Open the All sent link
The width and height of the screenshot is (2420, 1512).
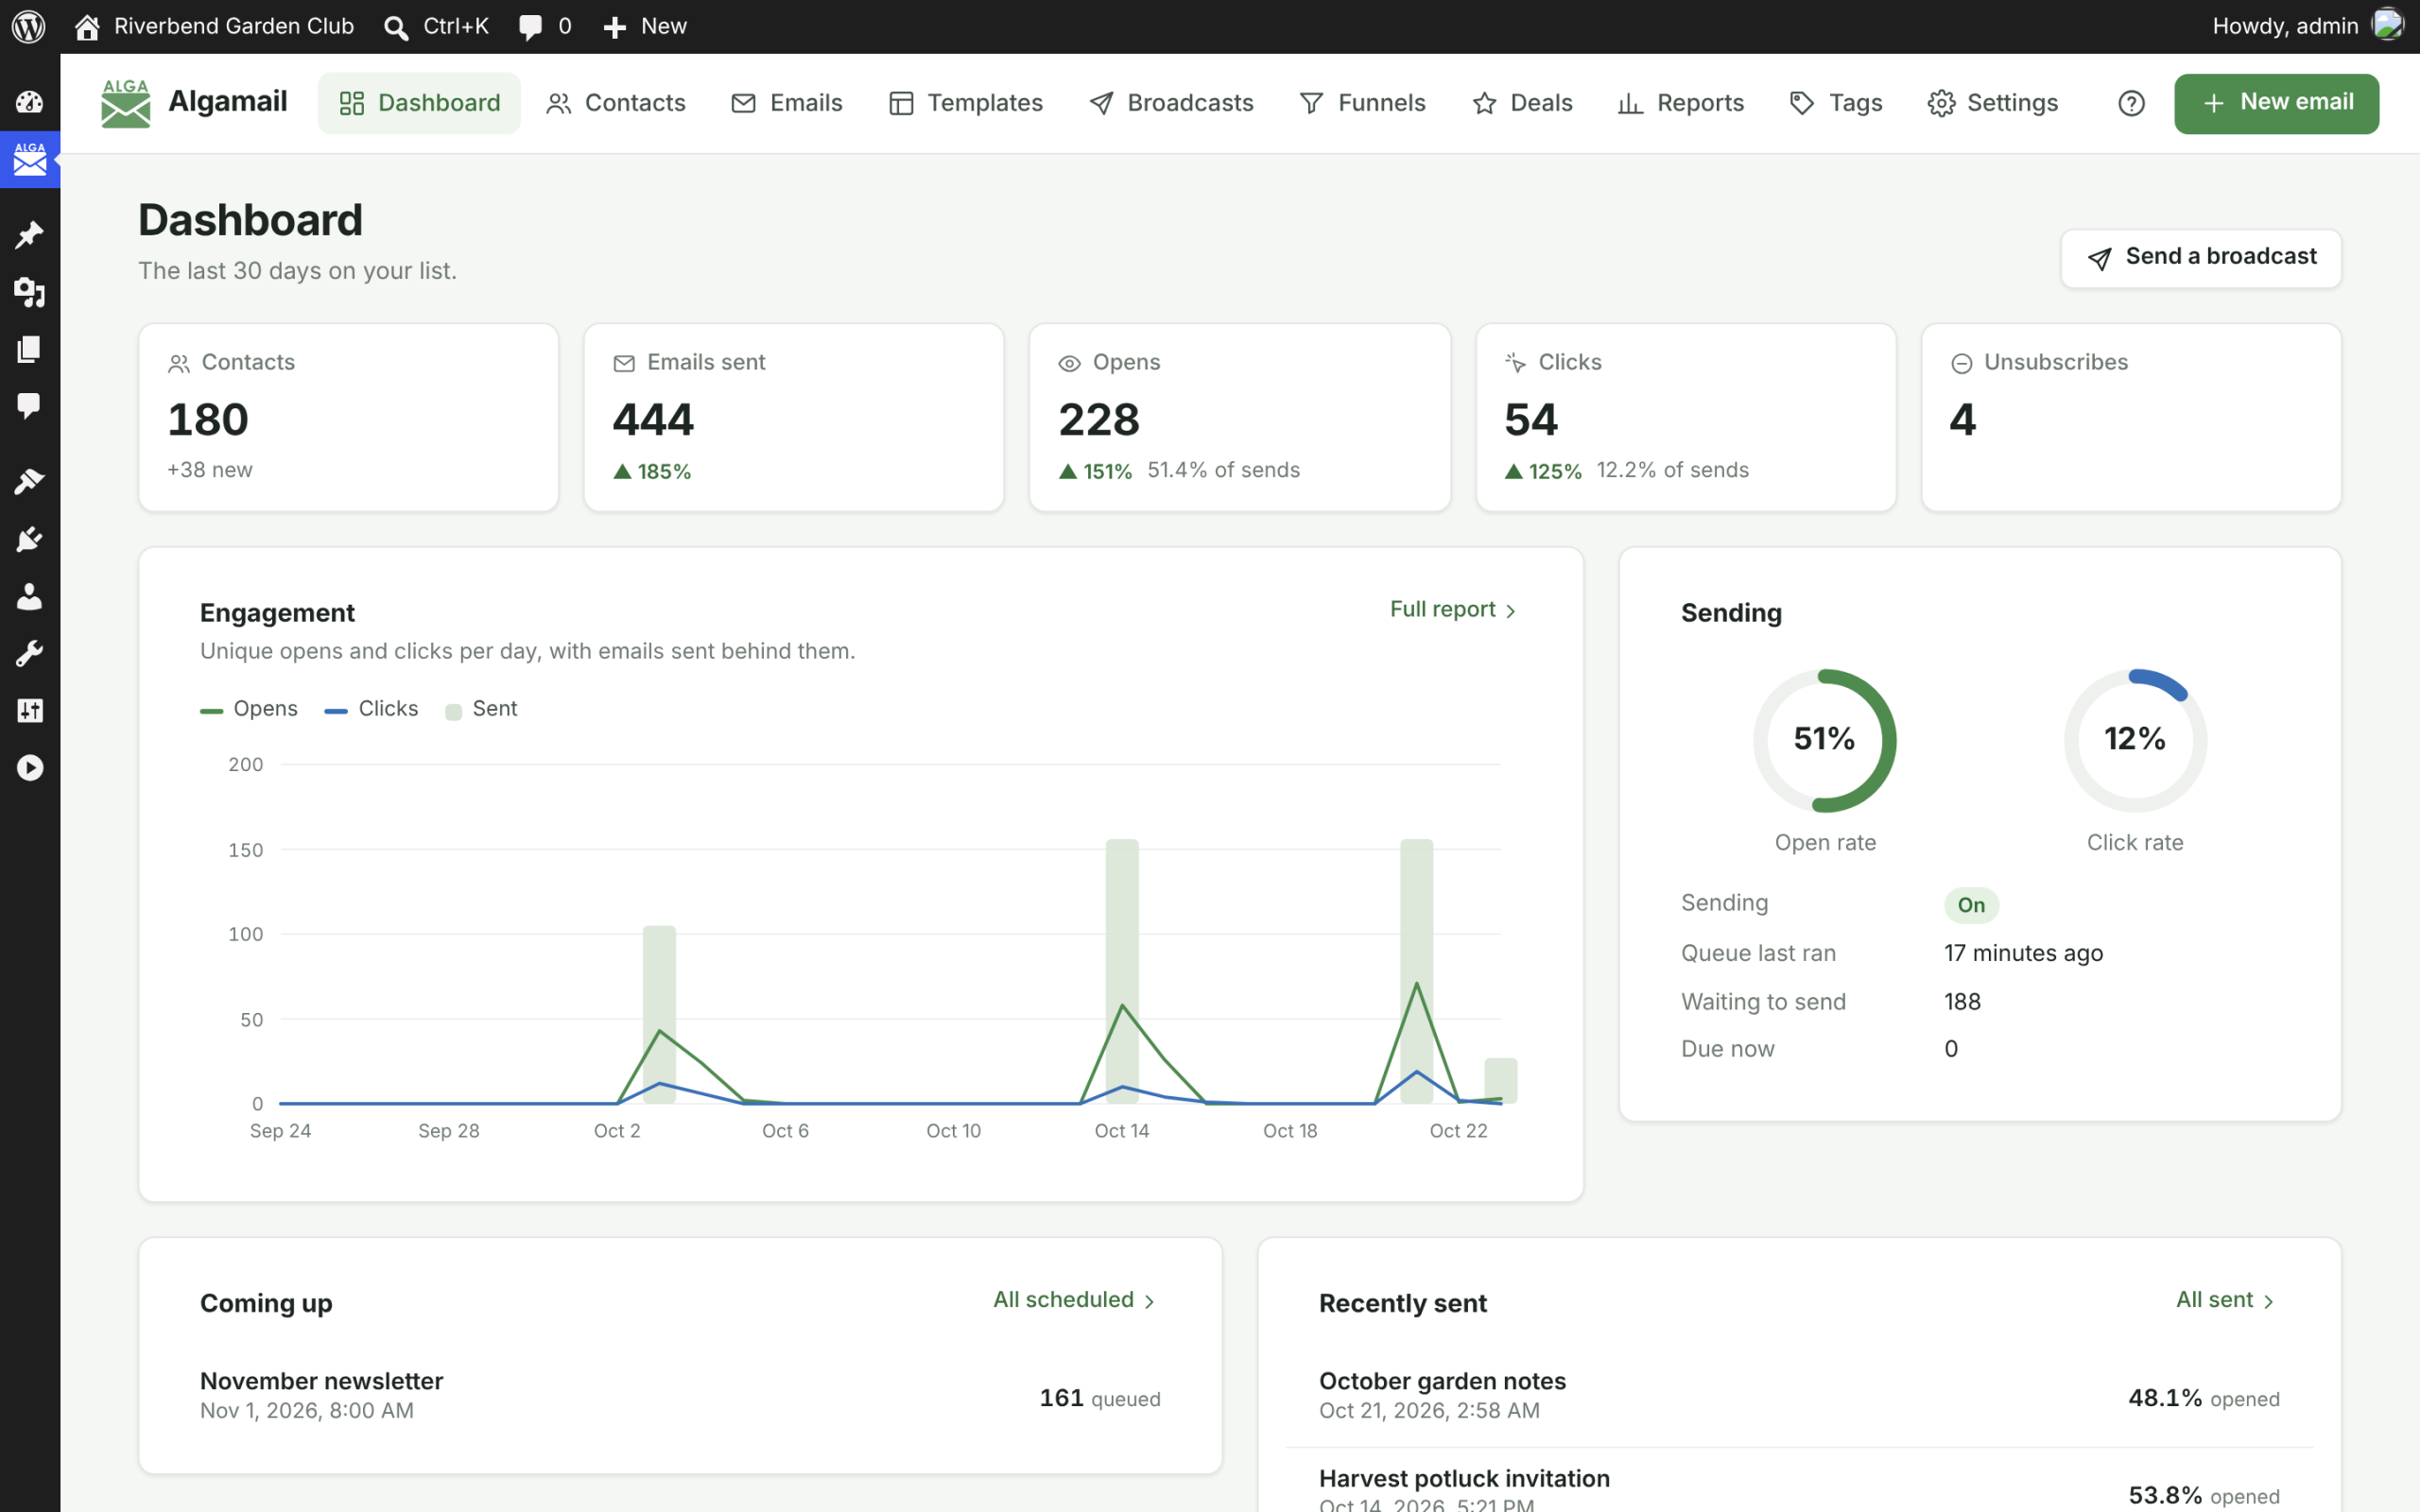(2226, 1300)
